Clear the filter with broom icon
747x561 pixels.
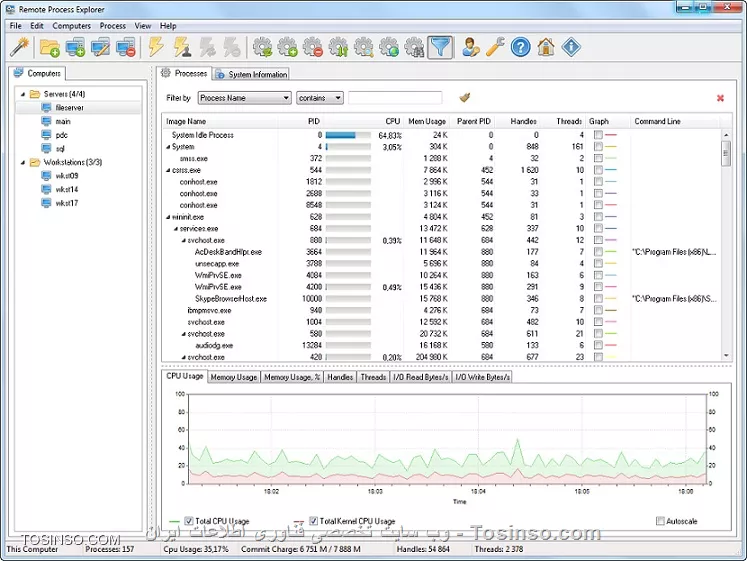coord(465,98)
